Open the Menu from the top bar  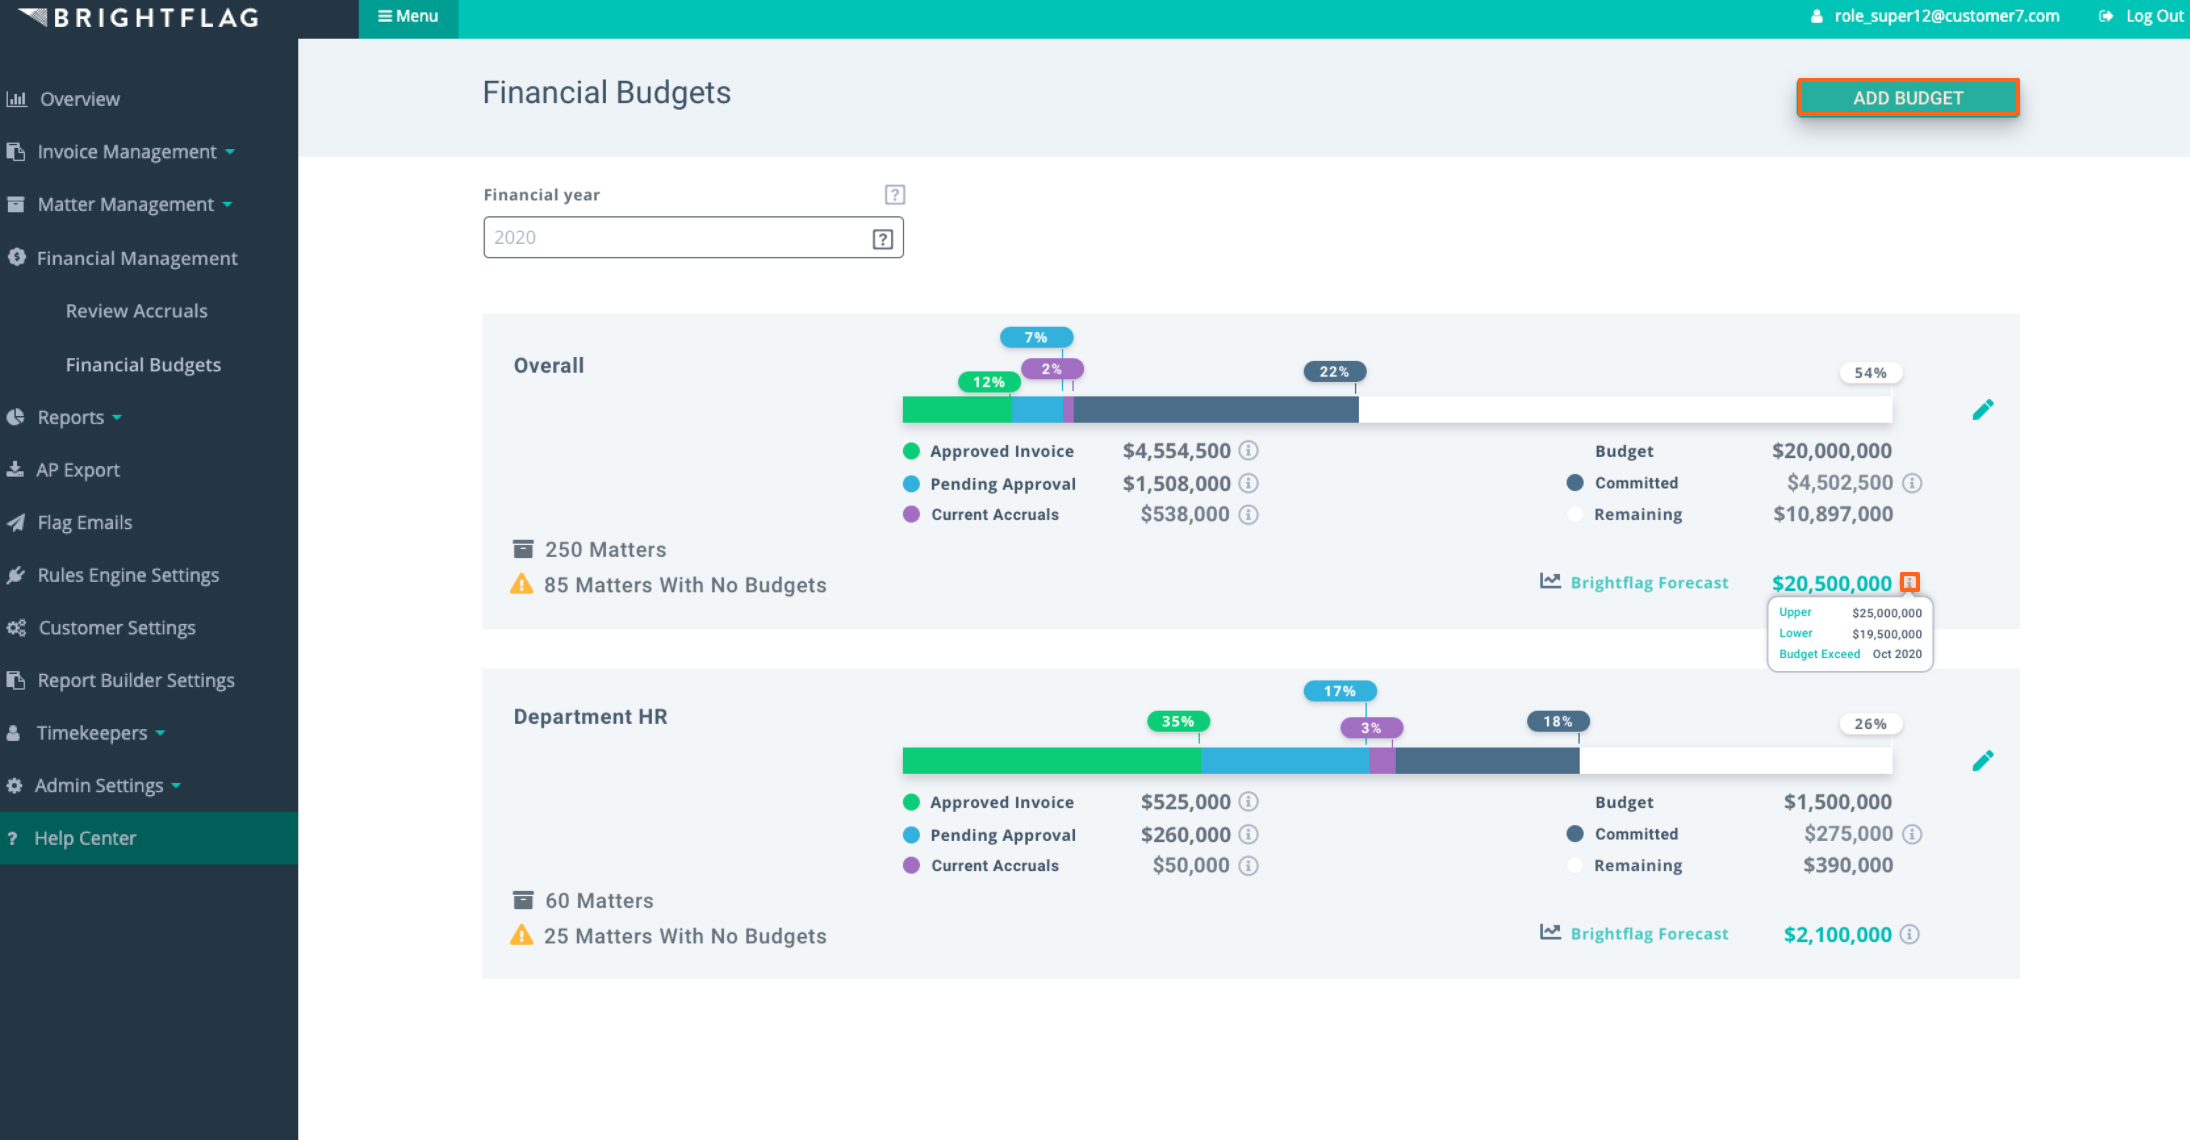click(x=407, y=16)
